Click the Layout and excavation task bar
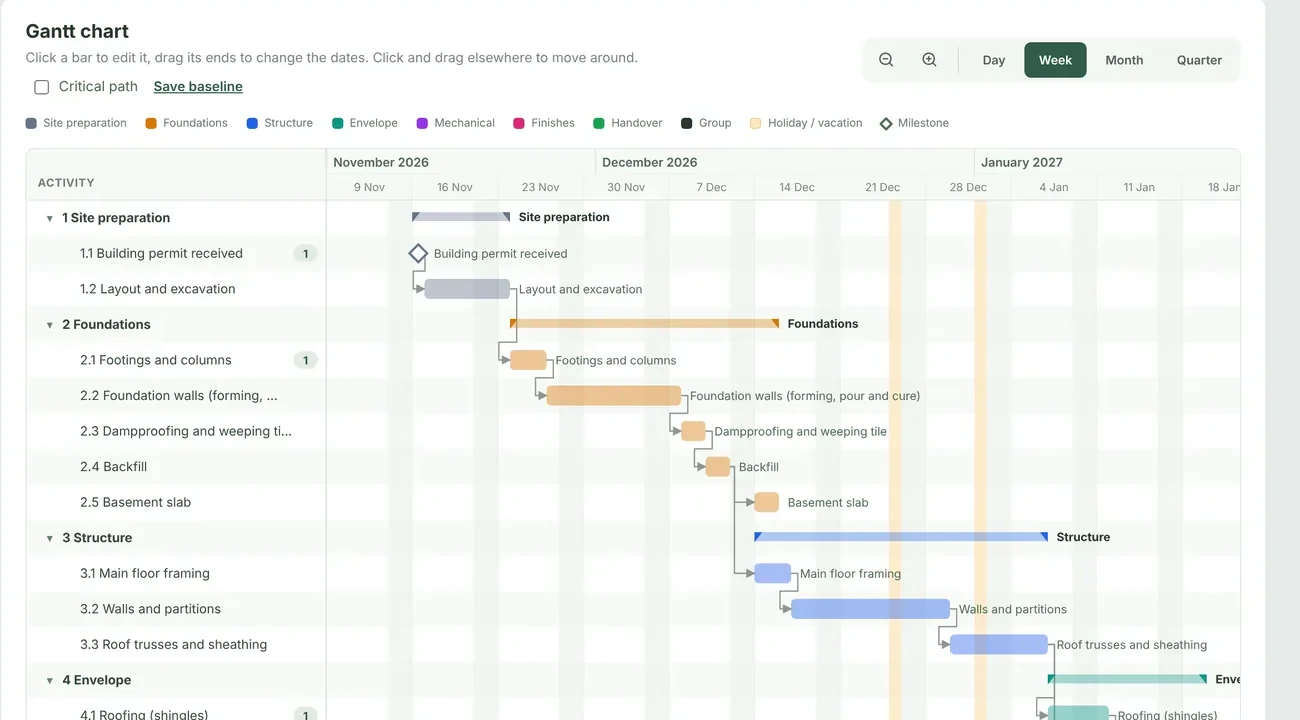Image resolution: width=1300 pixels, height=720 pixels. tap(467, 289)
